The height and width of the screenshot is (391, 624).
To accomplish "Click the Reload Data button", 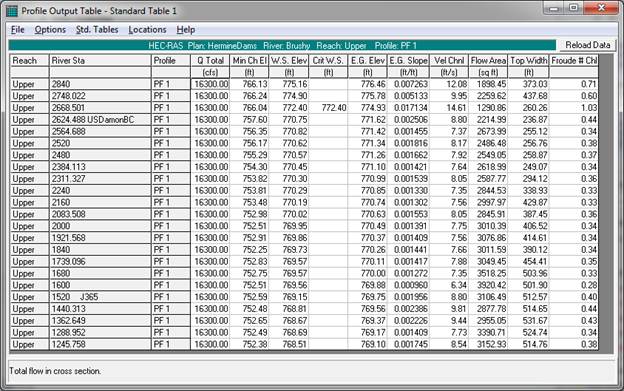I will (587, 45).
